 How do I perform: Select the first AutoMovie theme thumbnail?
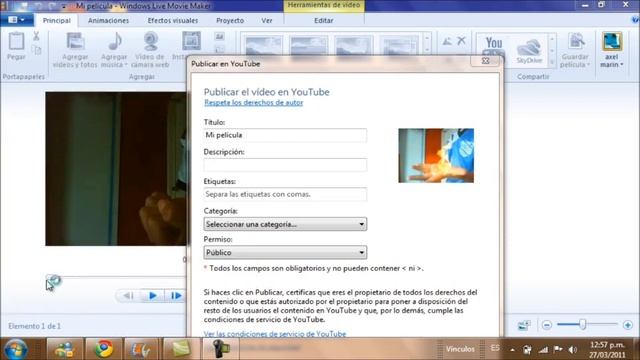[264, 44]
